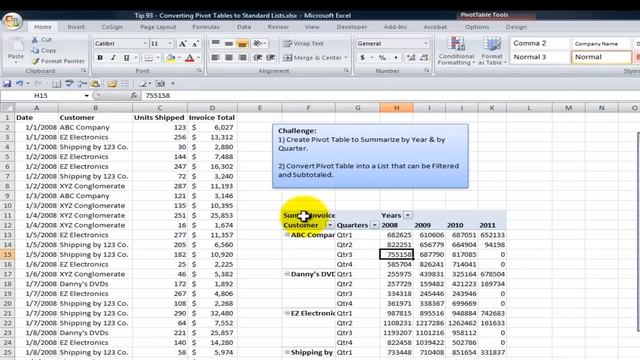Open the Customer field filter dropdown
Screen dimensions: 640x360
(330, 225)
